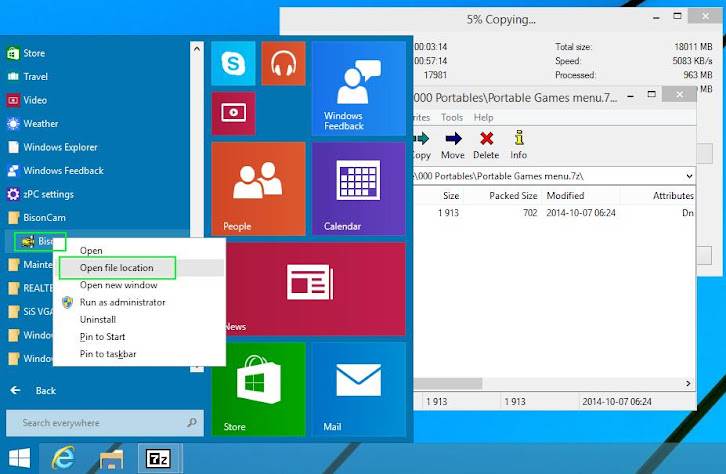Click the 7-Zip address path field
The width and height of the screenshot is (726, 474).
click(547, 176)
